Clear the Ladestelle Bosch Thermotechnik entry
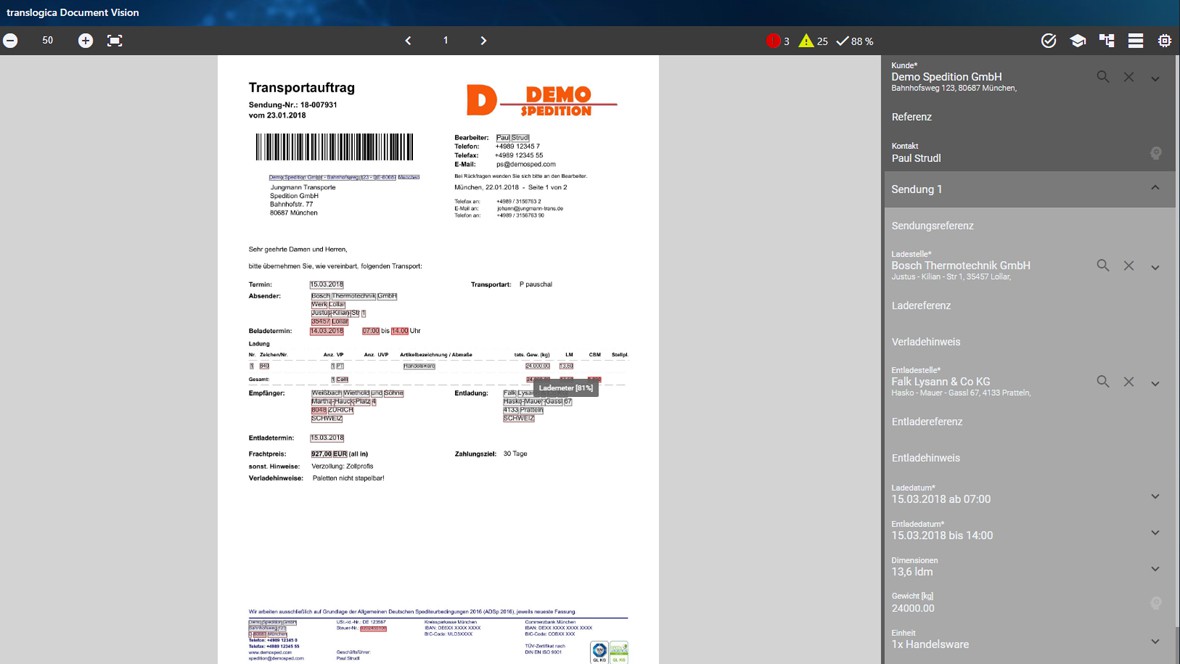Image resolution: width=1180 pixels, height=664 pixels. [x=1129, y=266]
